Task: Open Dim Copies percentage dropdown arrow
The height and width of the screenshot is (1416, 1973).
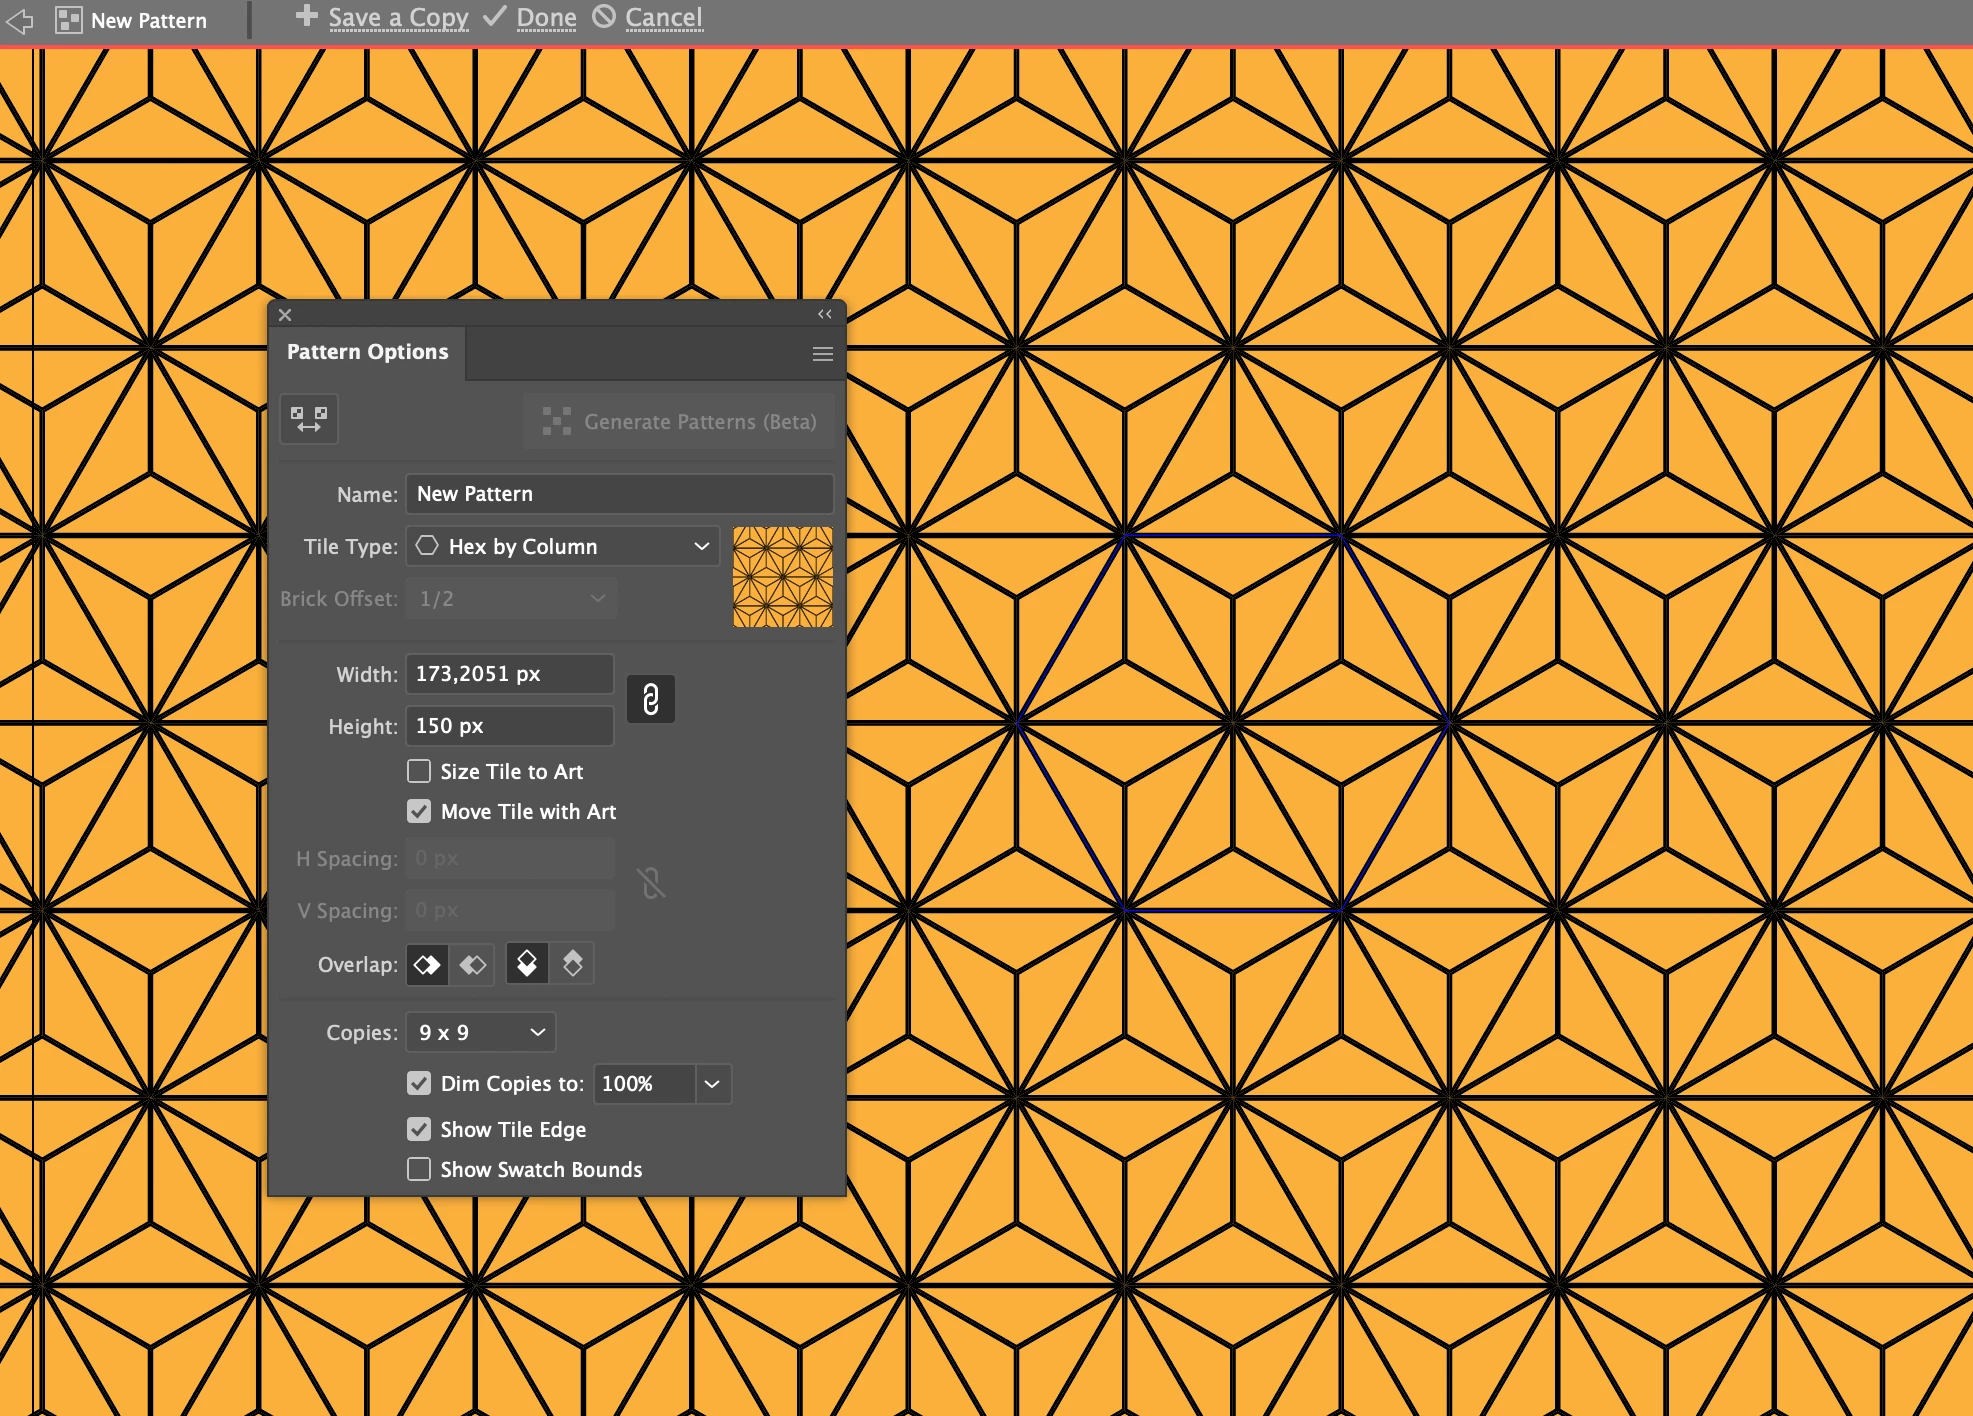Action: point(712,1084)
